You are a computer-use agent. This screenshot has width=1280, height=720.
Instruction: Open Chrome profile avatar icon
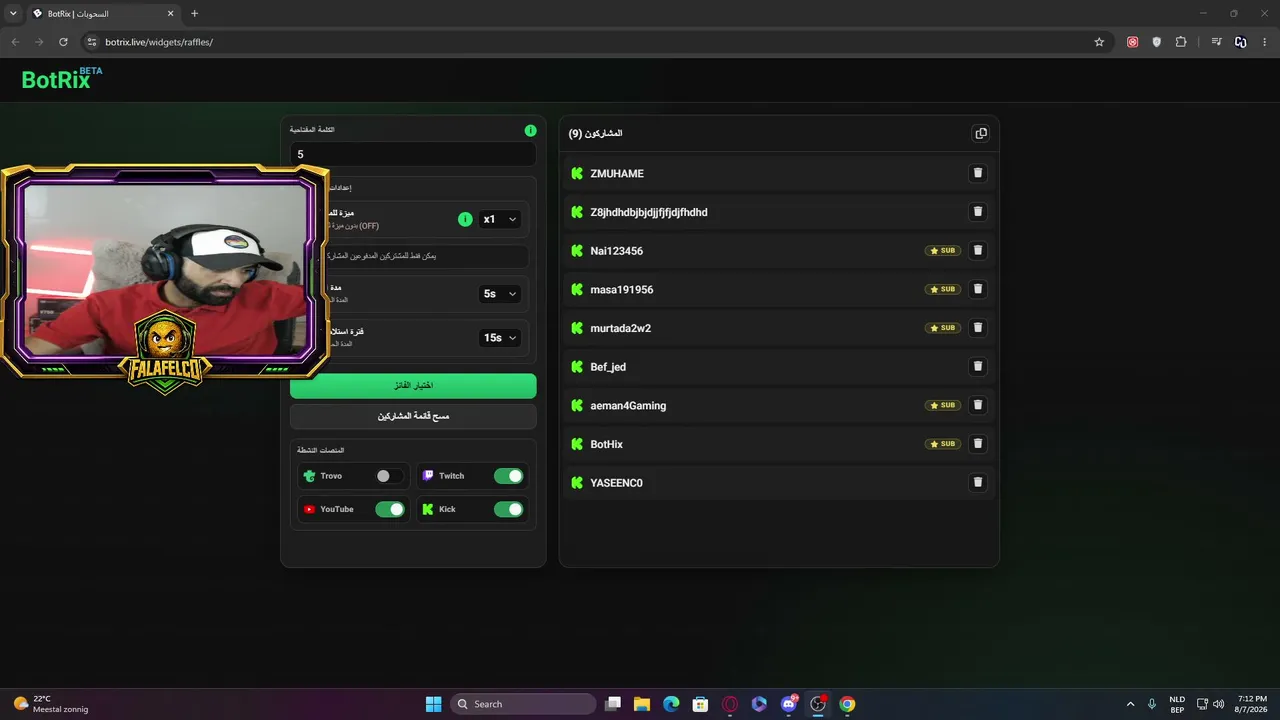pos(1240,42)
